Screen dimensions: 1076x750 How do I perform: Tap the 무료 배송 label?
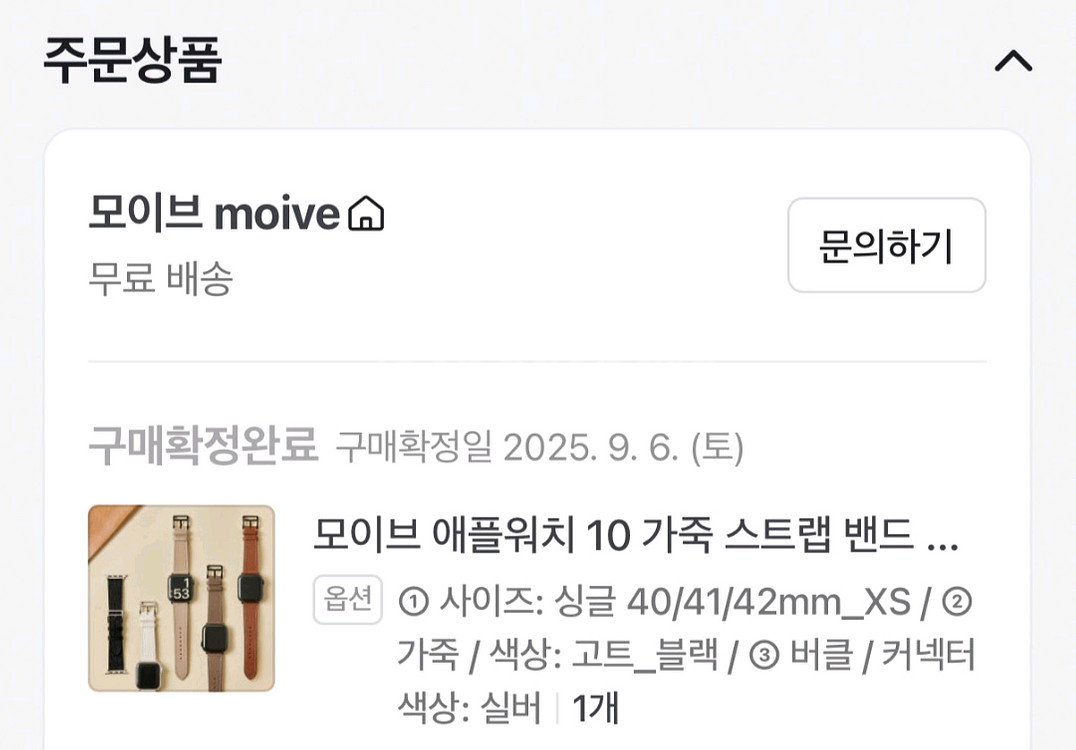coord(161,279)
